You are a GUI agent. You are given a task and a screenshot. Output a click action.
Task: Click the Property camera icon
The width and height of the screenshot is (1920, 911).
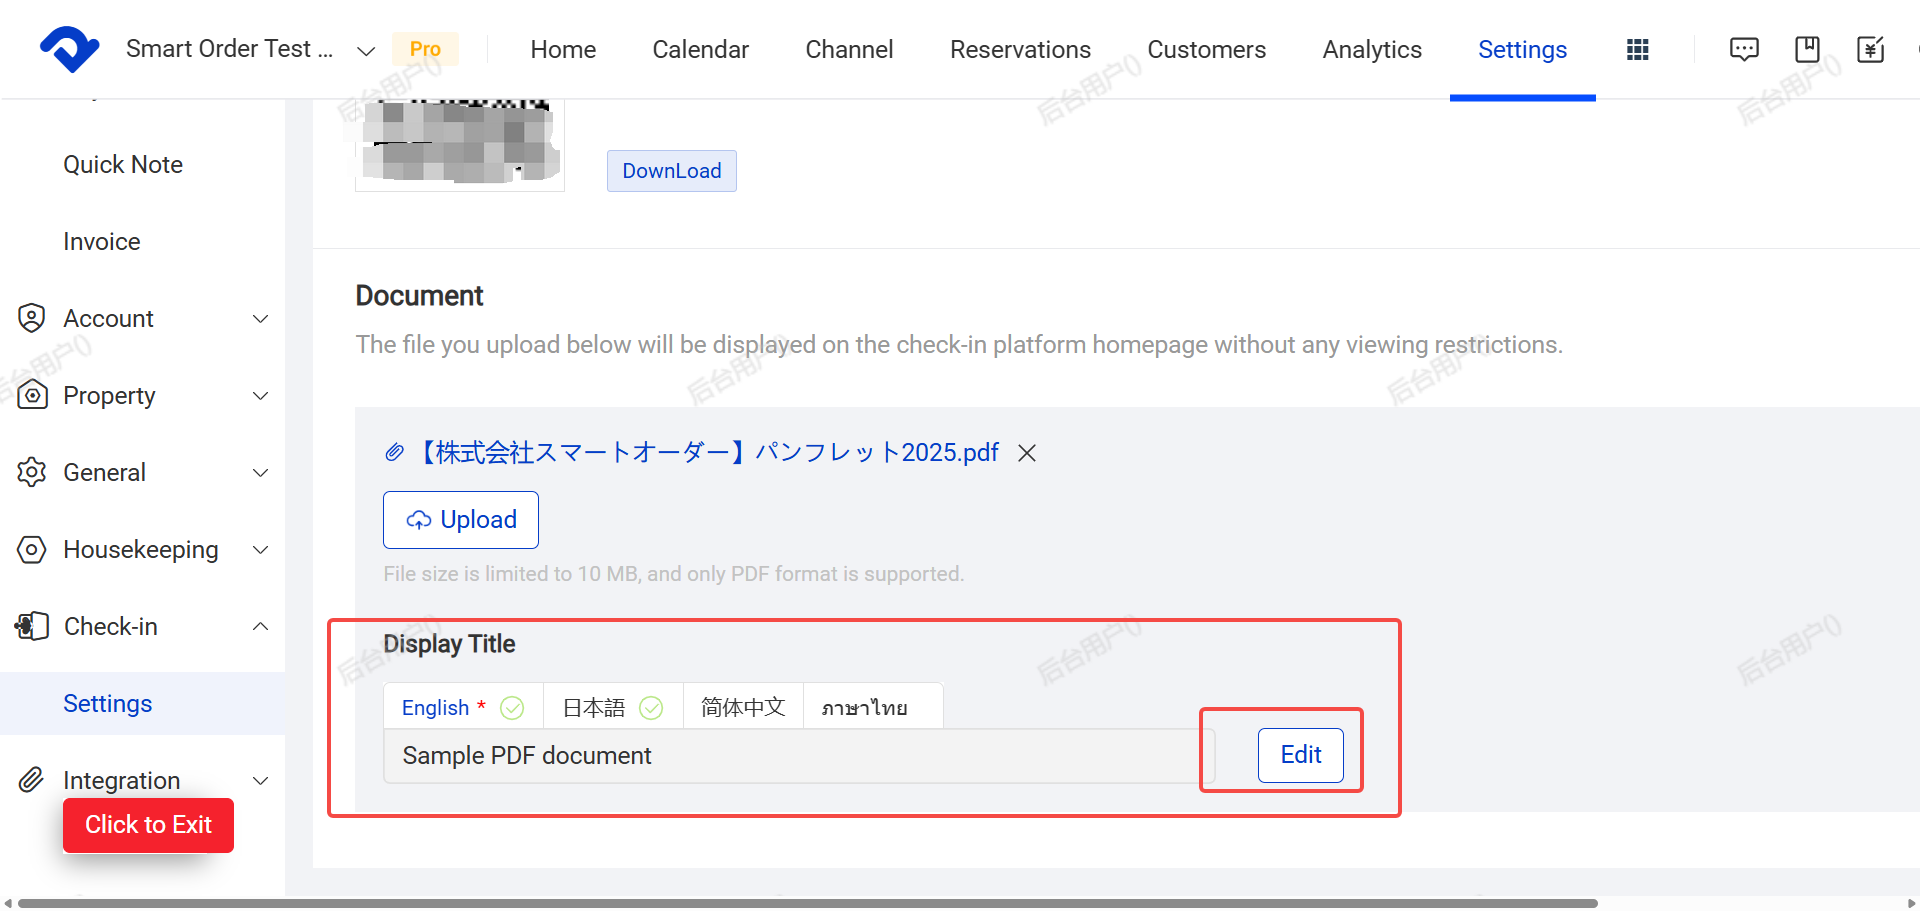(x=32, y=395)
